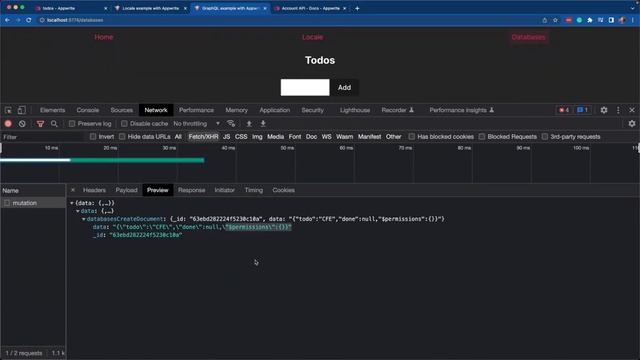The image size is (640, 360).
Task: Enable Preserve log checkbox
Action: click(x=72, y=124)
